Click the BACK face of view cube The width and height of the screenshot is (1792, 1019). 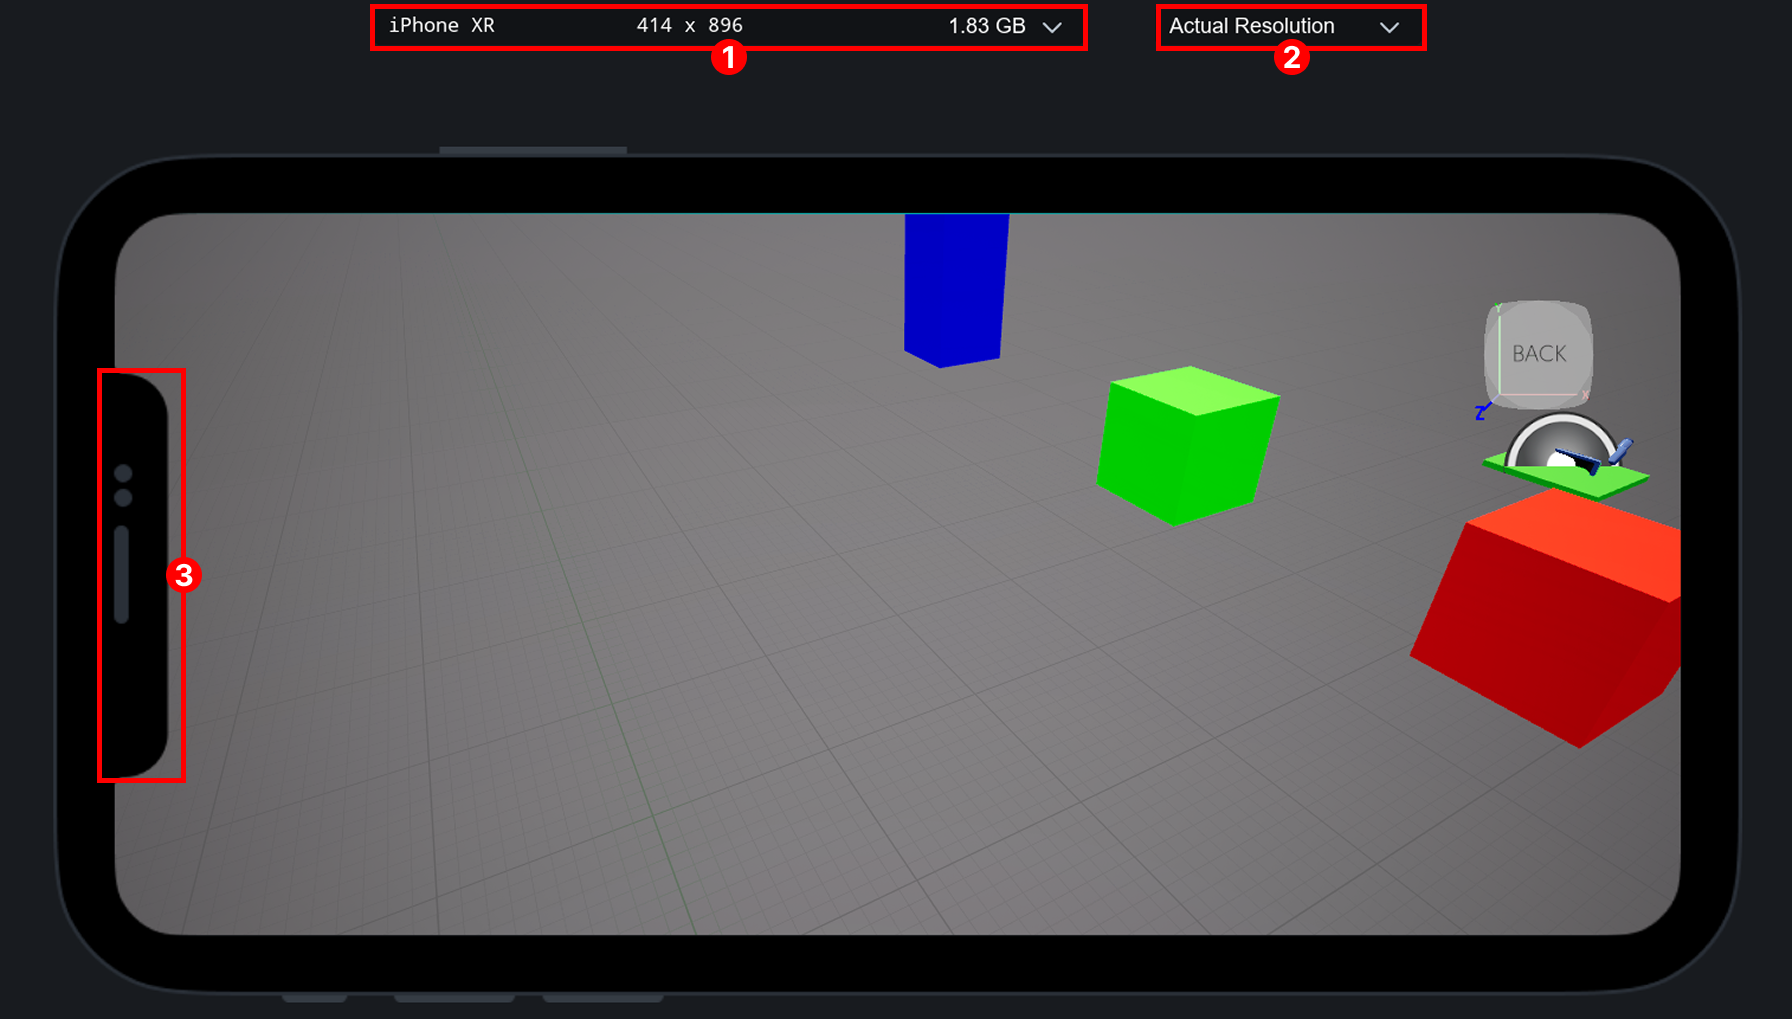(x=1539, y=354)
